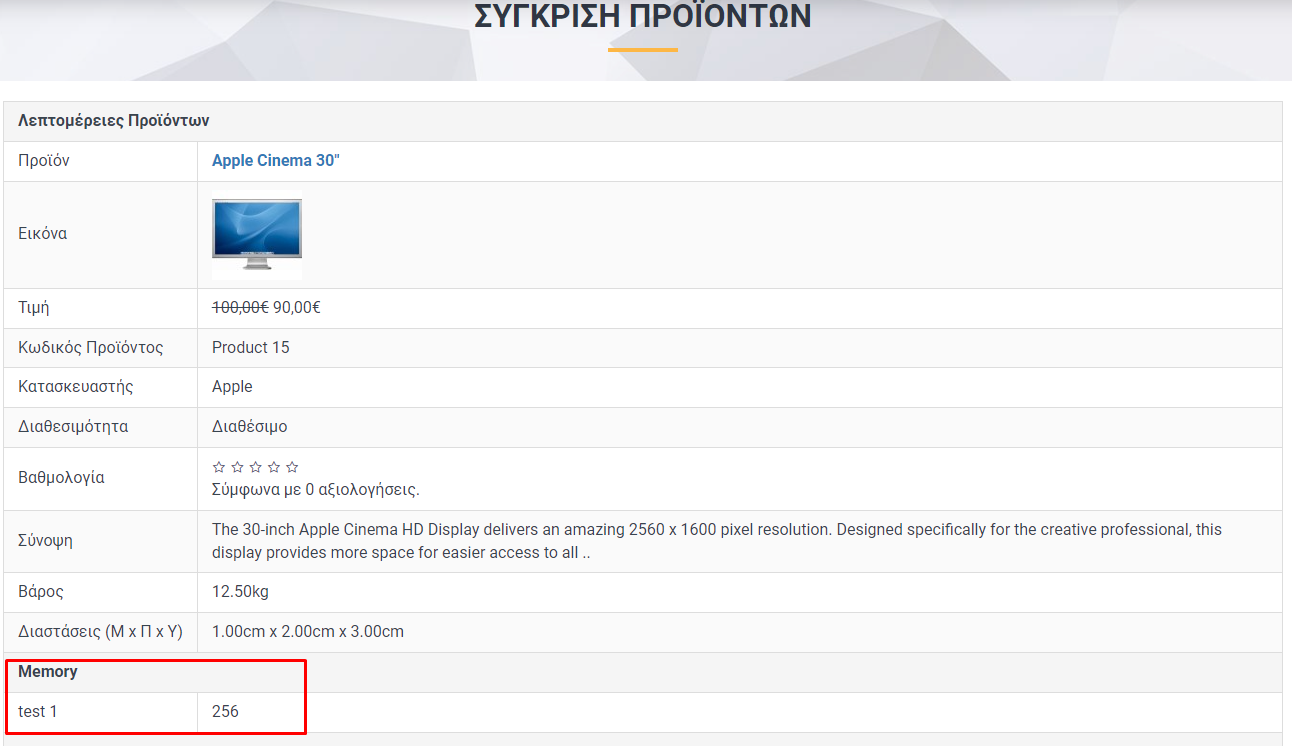The height and width of the screenshot is (746, 1292).
Task: Click the Διαστάσεις (Μ x Π x Υ) label
Action: tap(100, 632)
